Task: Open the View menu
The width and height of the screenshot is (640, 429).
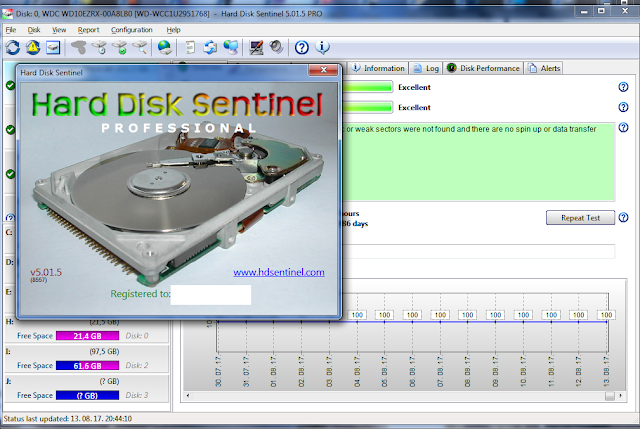Action: coord(59,30)
